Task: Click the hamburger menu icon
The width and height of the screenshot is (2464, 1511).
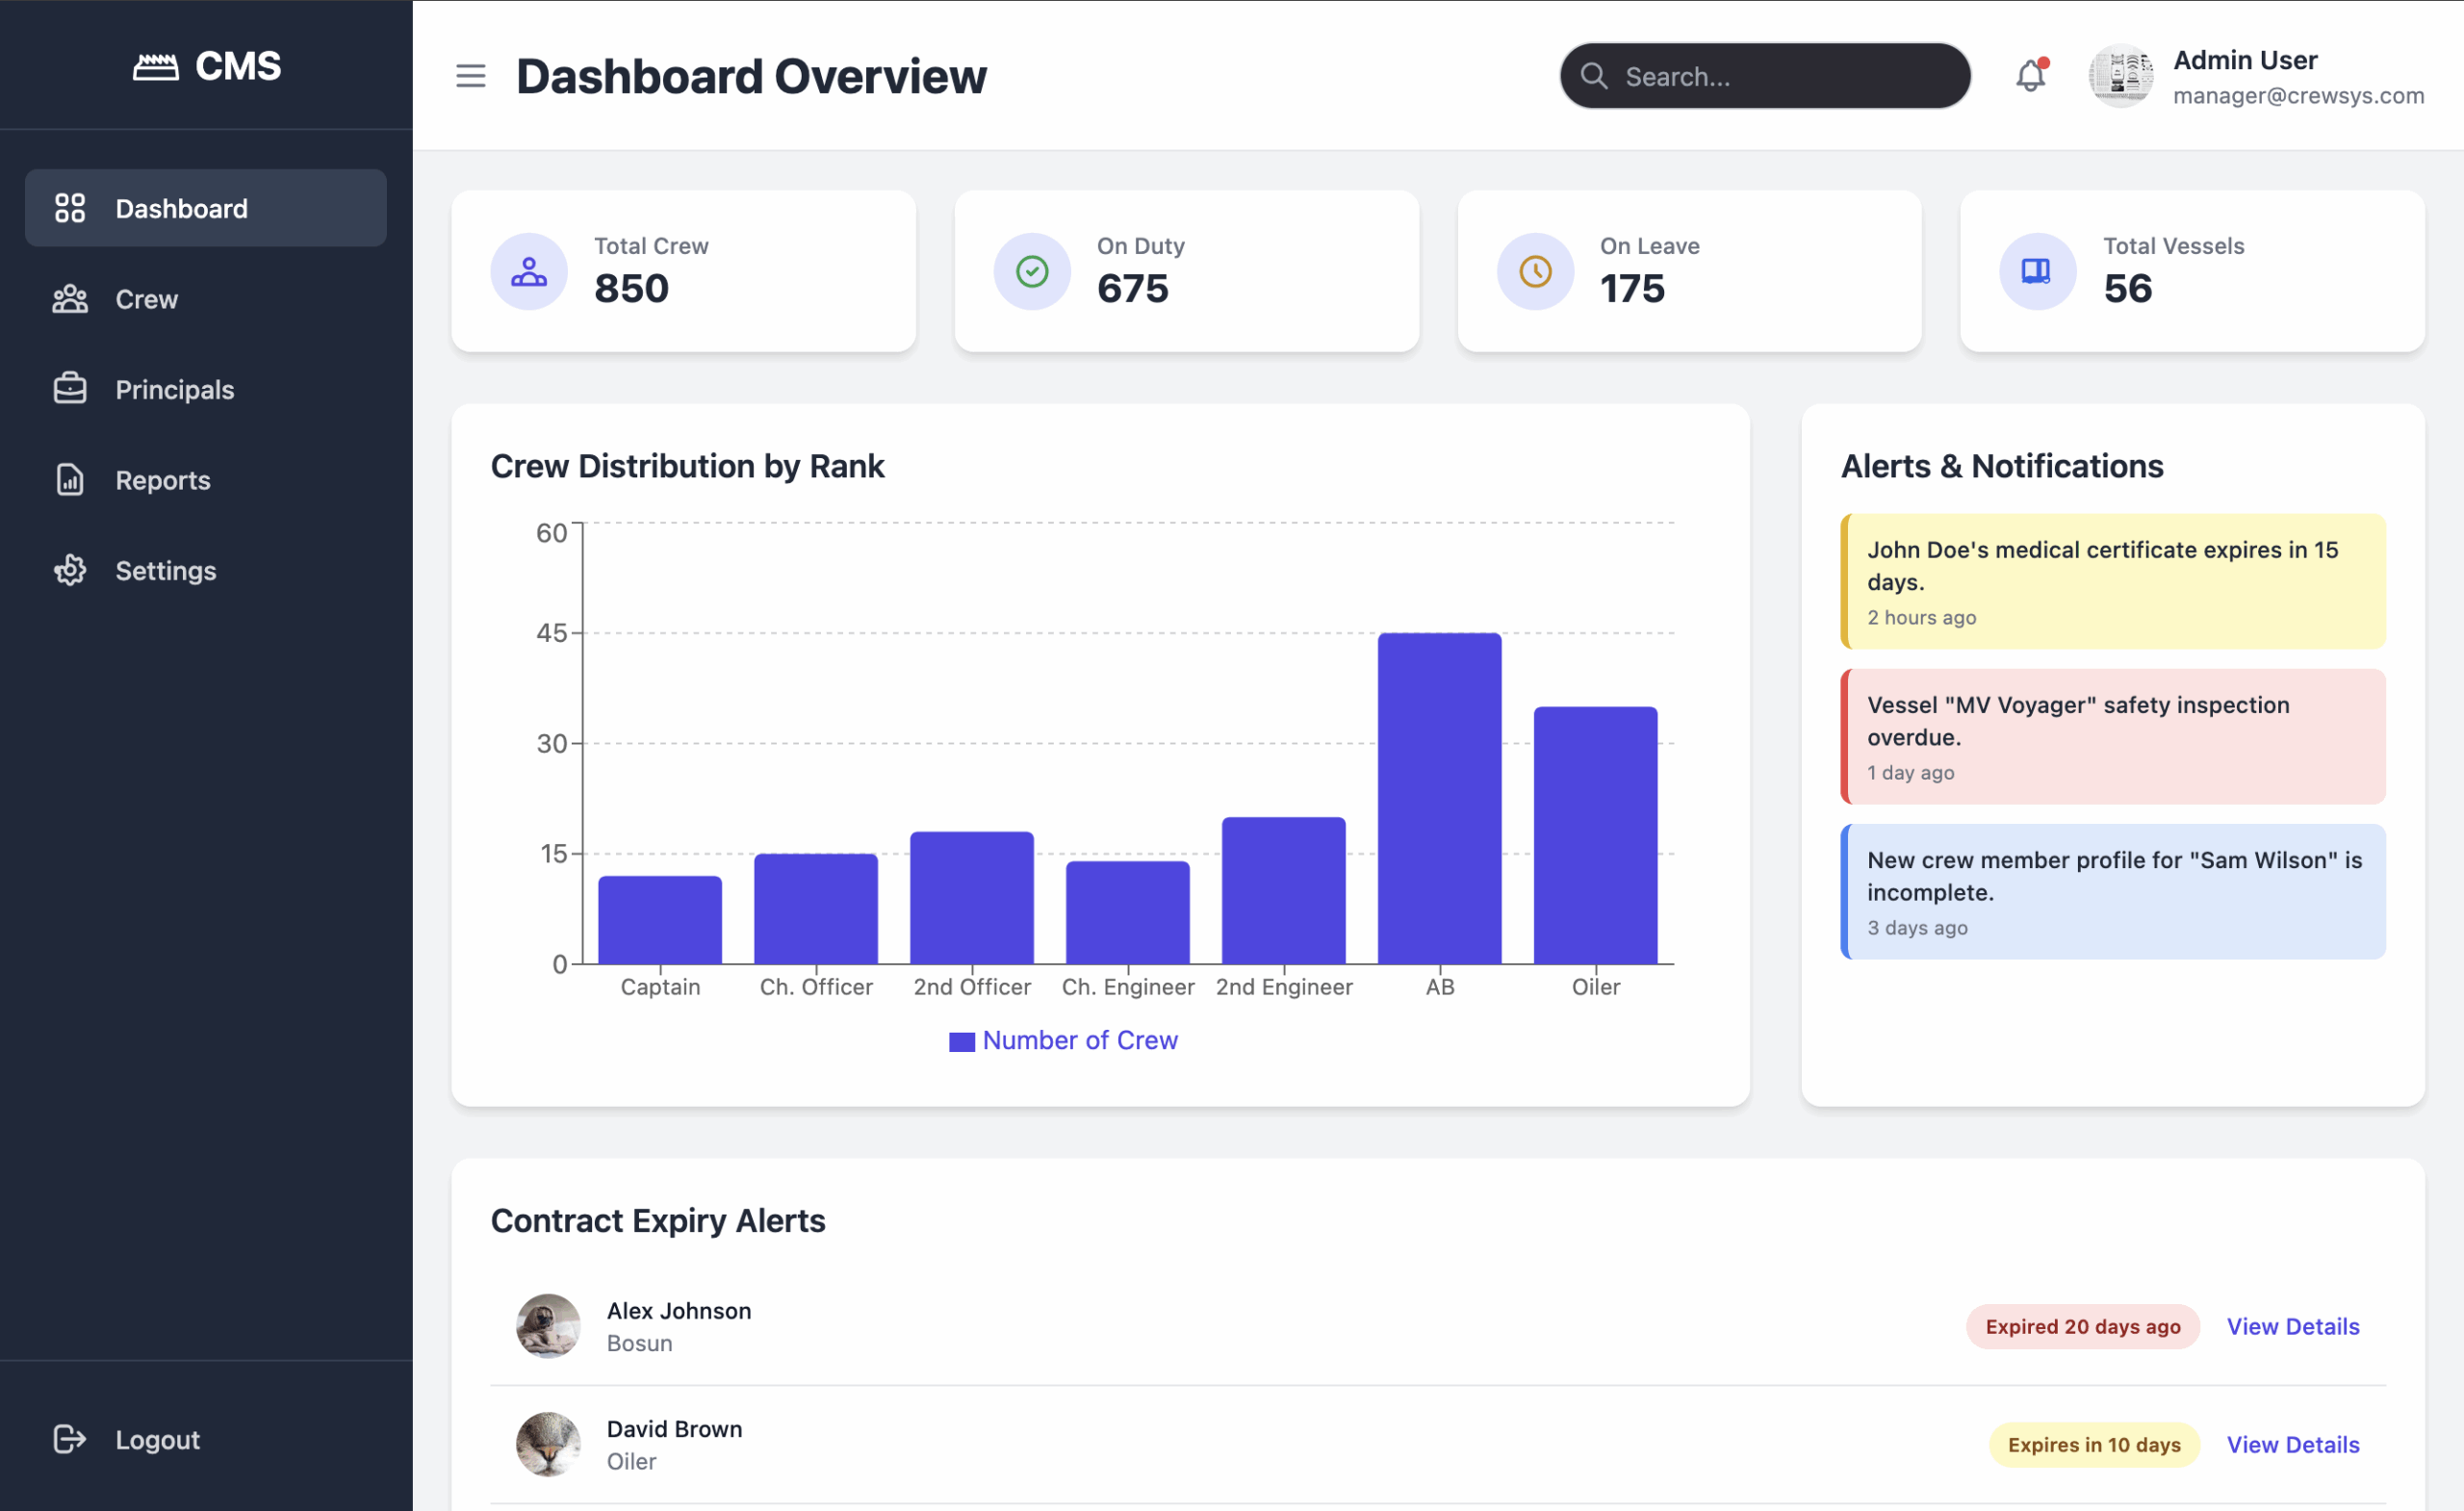Action: pyautogui.click(x=470, y=76)
